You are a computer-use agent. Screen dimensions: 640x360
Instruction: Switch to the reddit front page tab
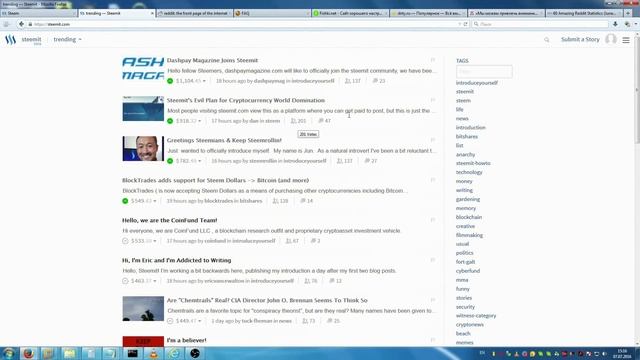click(x=195, y=13)
